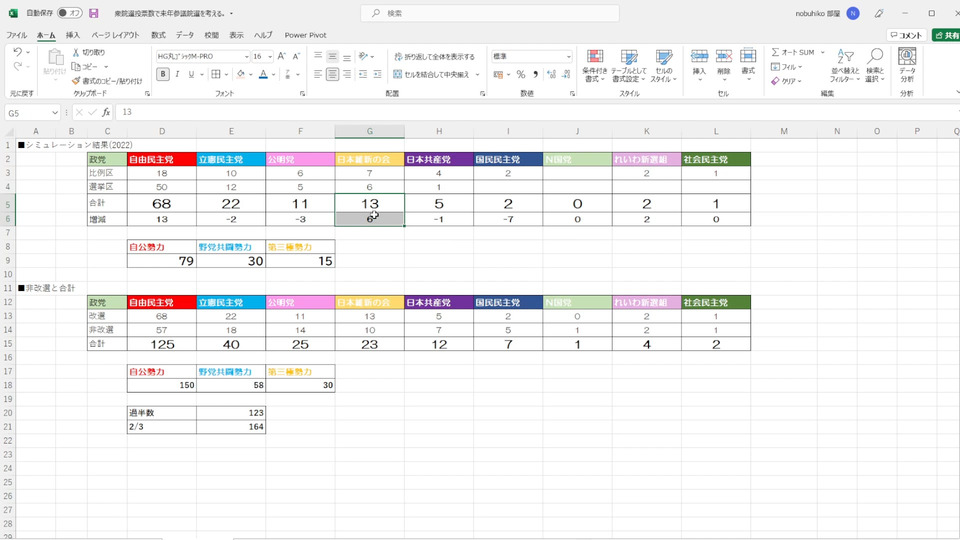Click the Comma Style icon
Viewport: 960px width, 540px height.
coord(535,74)
